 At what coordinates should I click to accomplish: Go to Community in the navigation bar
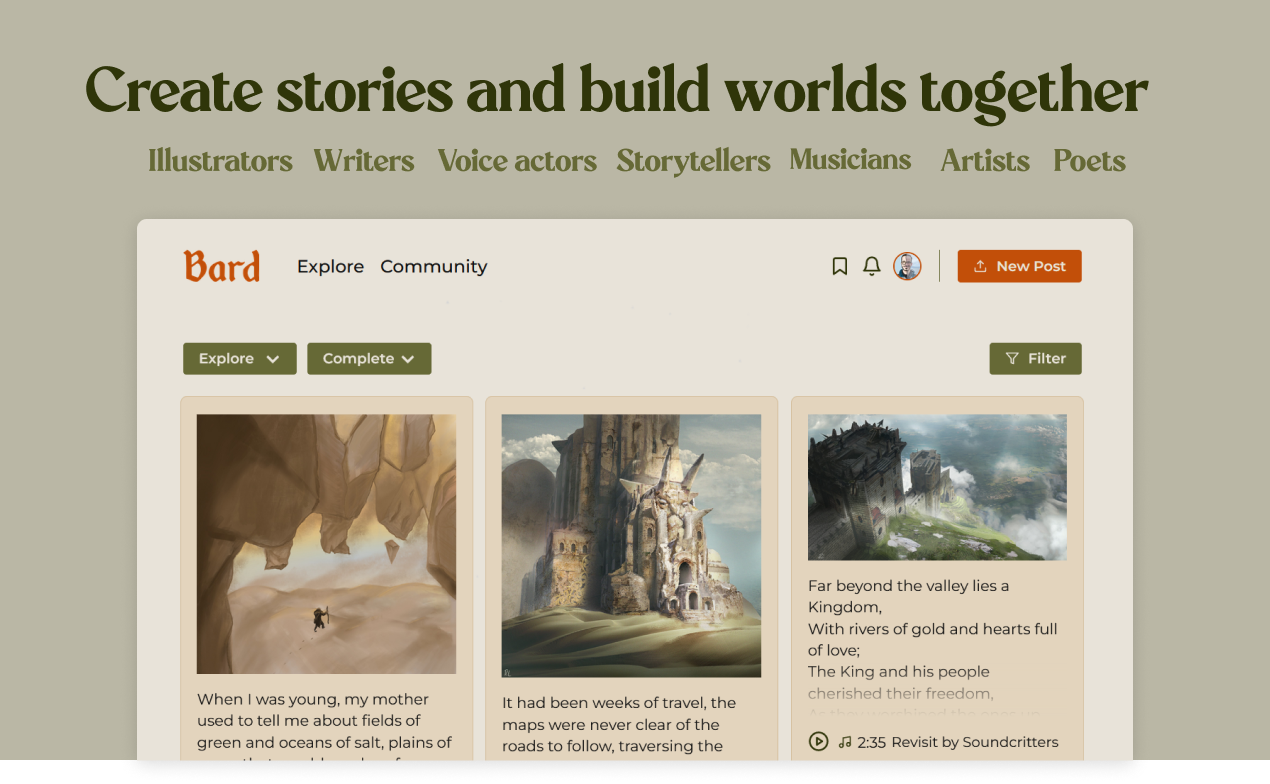434,266
